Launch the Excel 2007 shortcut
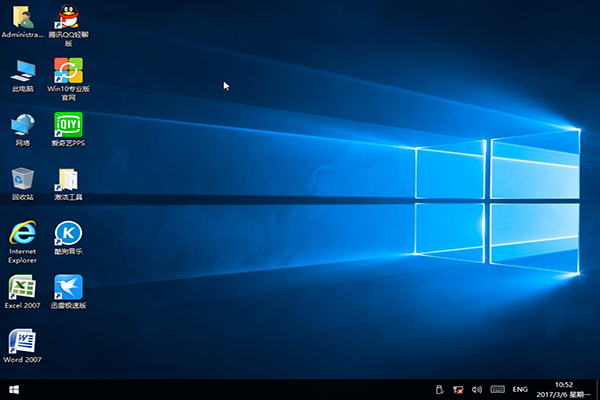The height and width of the screenshot is (400, 600). click(22, 287)
